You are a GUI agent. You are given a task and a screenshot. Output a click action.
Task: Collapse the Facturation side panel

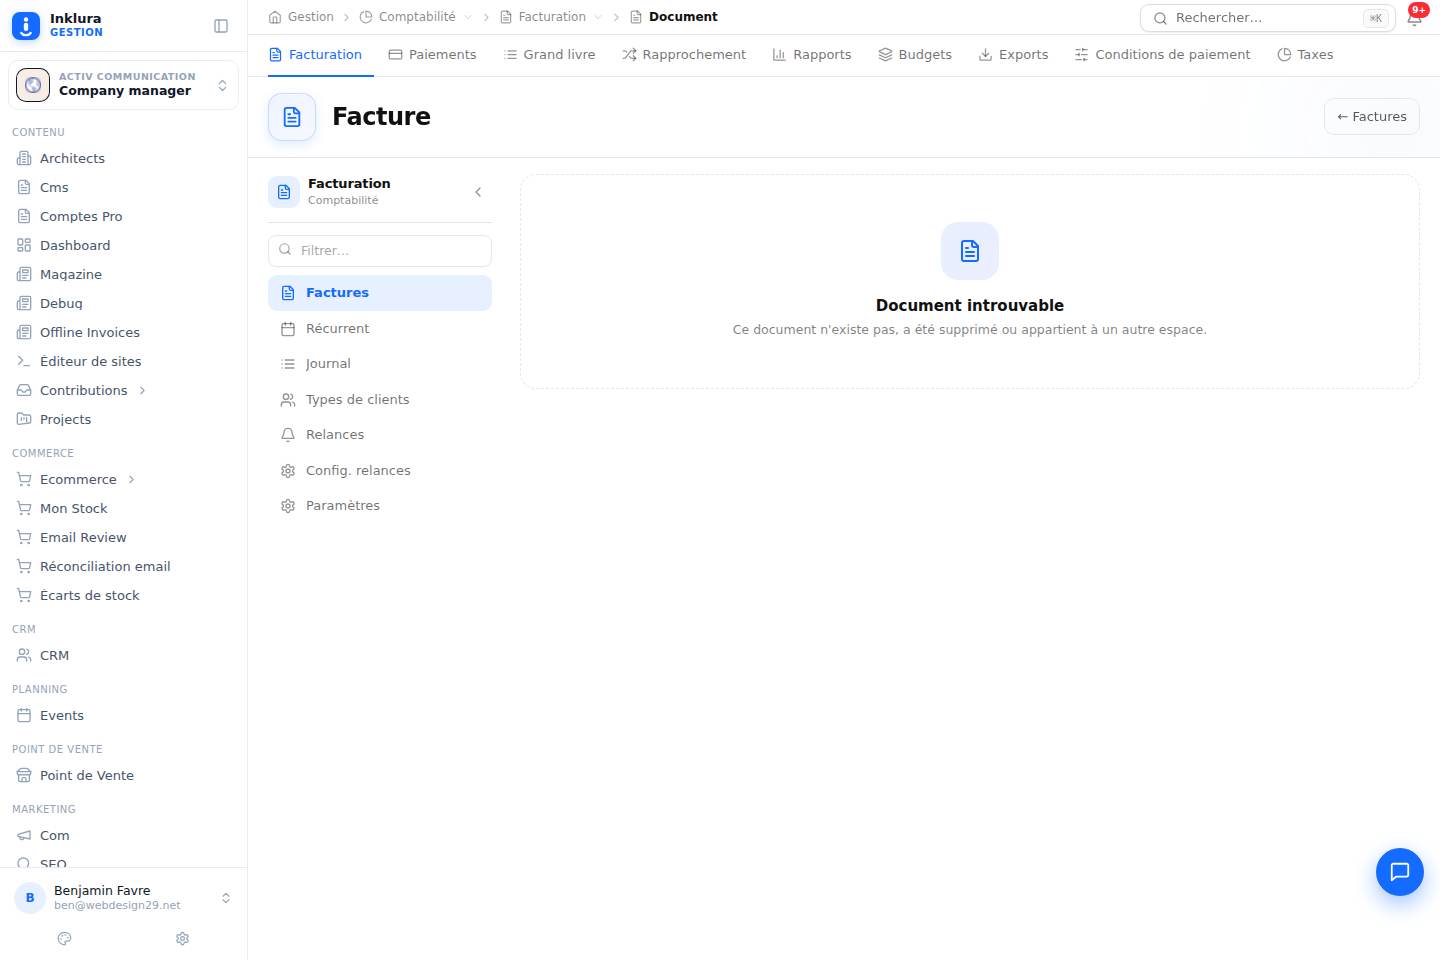(478, 192)
